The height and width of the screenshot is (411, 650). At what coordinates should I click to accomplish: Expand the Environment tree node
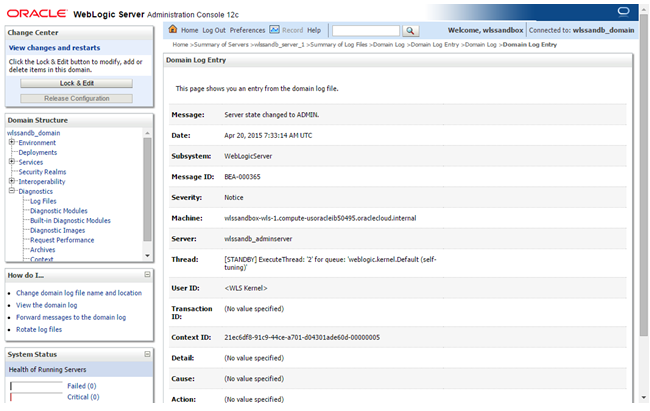pos(12,142)
